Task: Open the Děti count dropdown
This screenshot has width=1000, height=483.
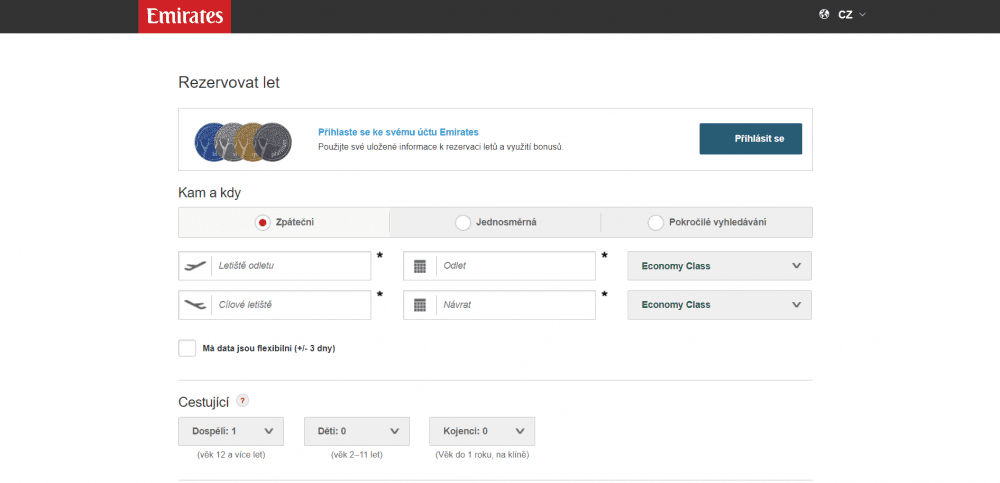Action: click(357, 431)
